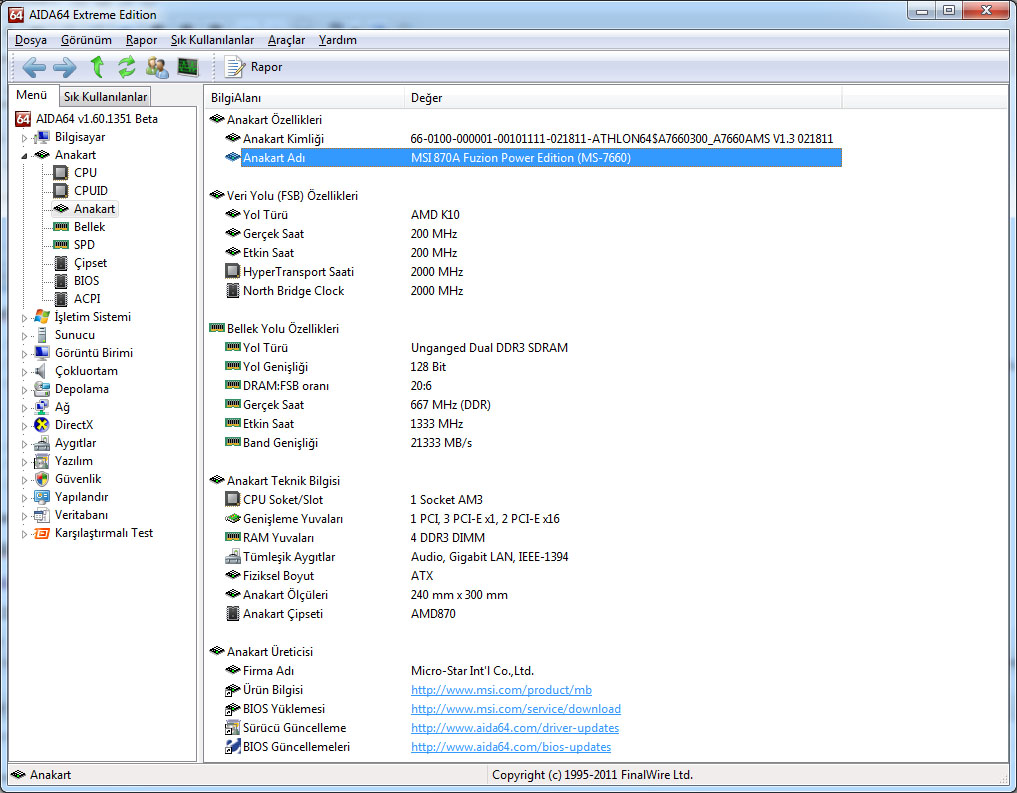The width and height of the screenshot is (1017, 793).
Task: Go back with the blue left arrow
Action: (34, 67)
